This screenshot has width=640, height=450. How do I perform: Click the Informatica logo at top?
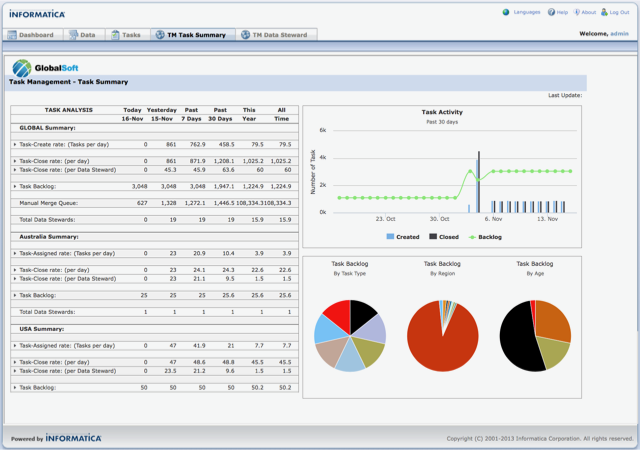(37, 14)
